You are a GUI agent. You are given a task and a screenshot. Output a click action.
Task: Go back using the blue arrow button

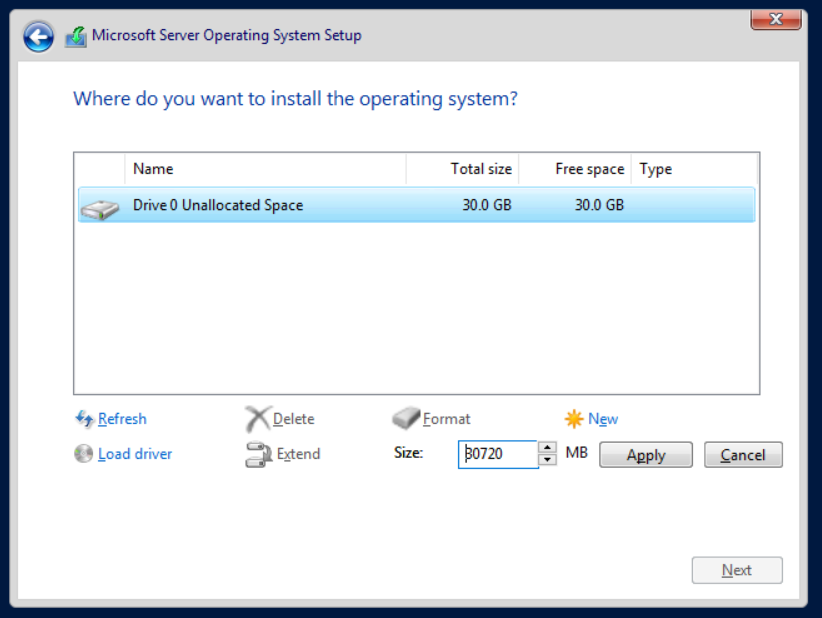tap(38, 37)
